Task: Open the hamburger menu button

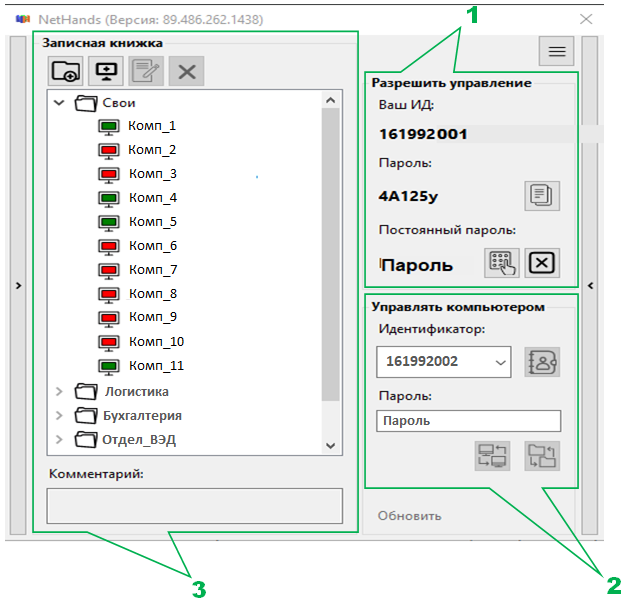Action: click(556, 51)
